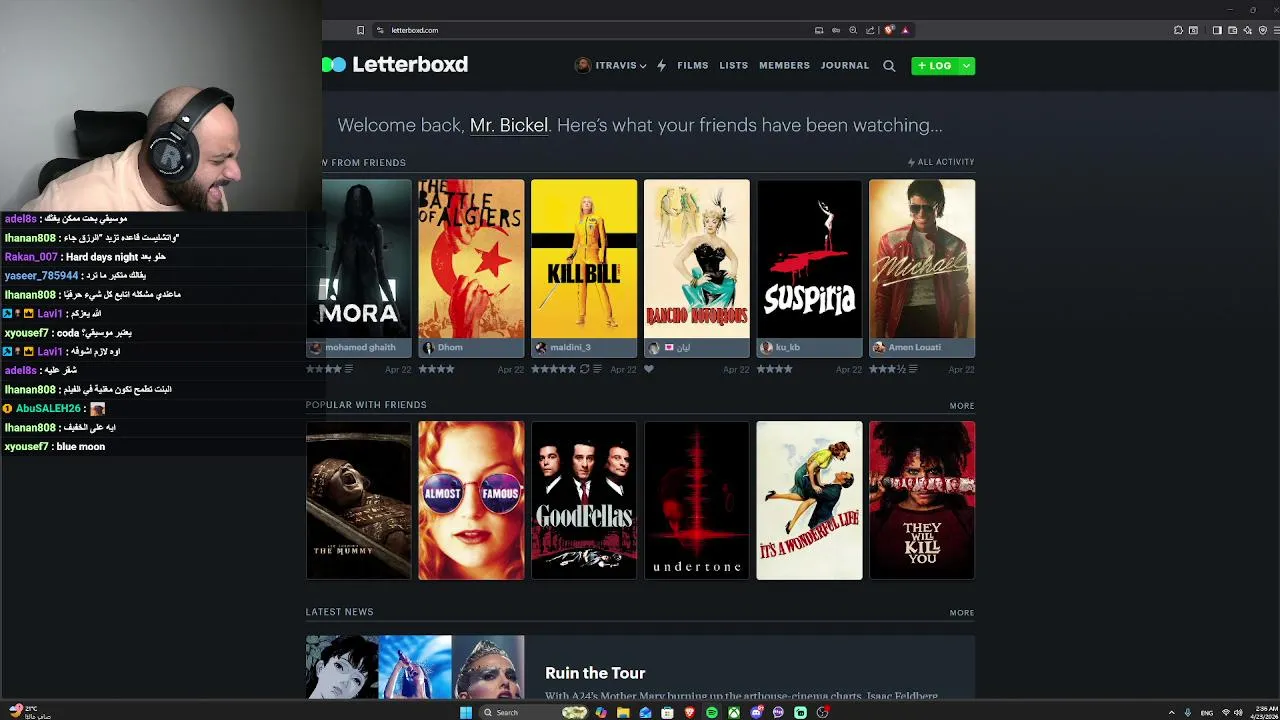Show hidden system tray icons chevron
The width and height of the screenshot is (1280, 720).
[1171, 712]
